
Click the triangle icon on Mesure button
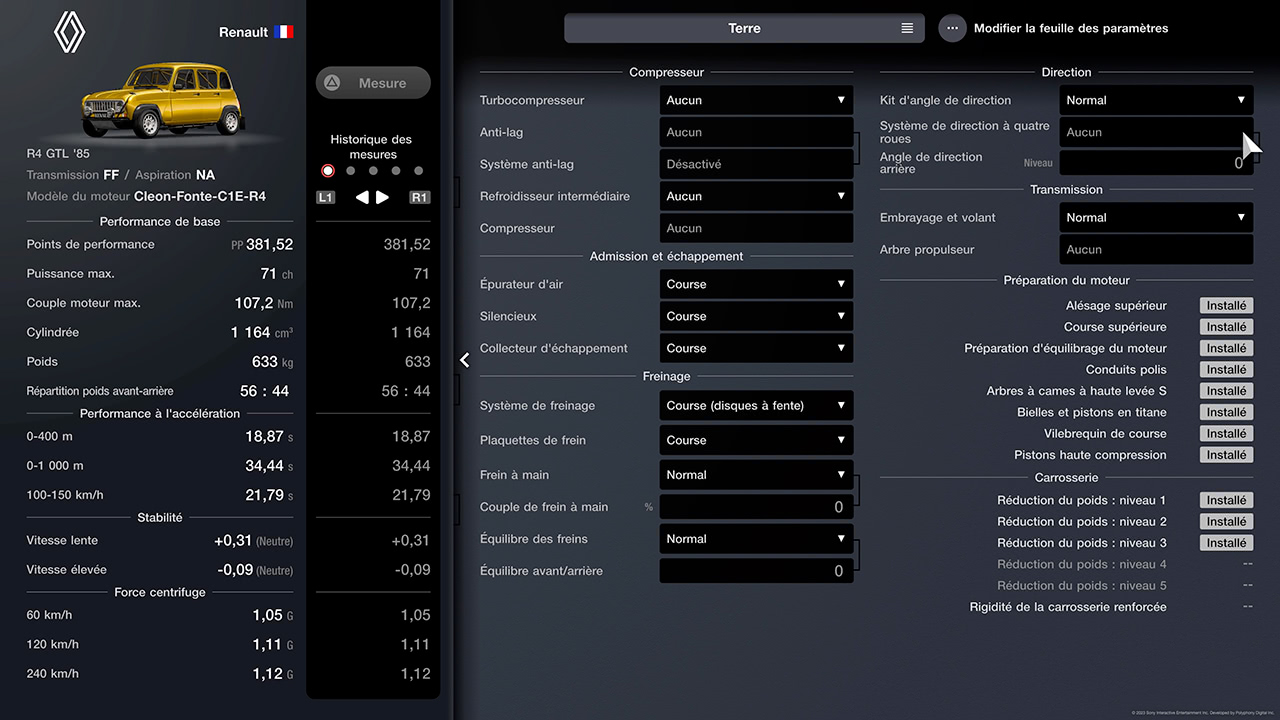(x=332, y=83)
